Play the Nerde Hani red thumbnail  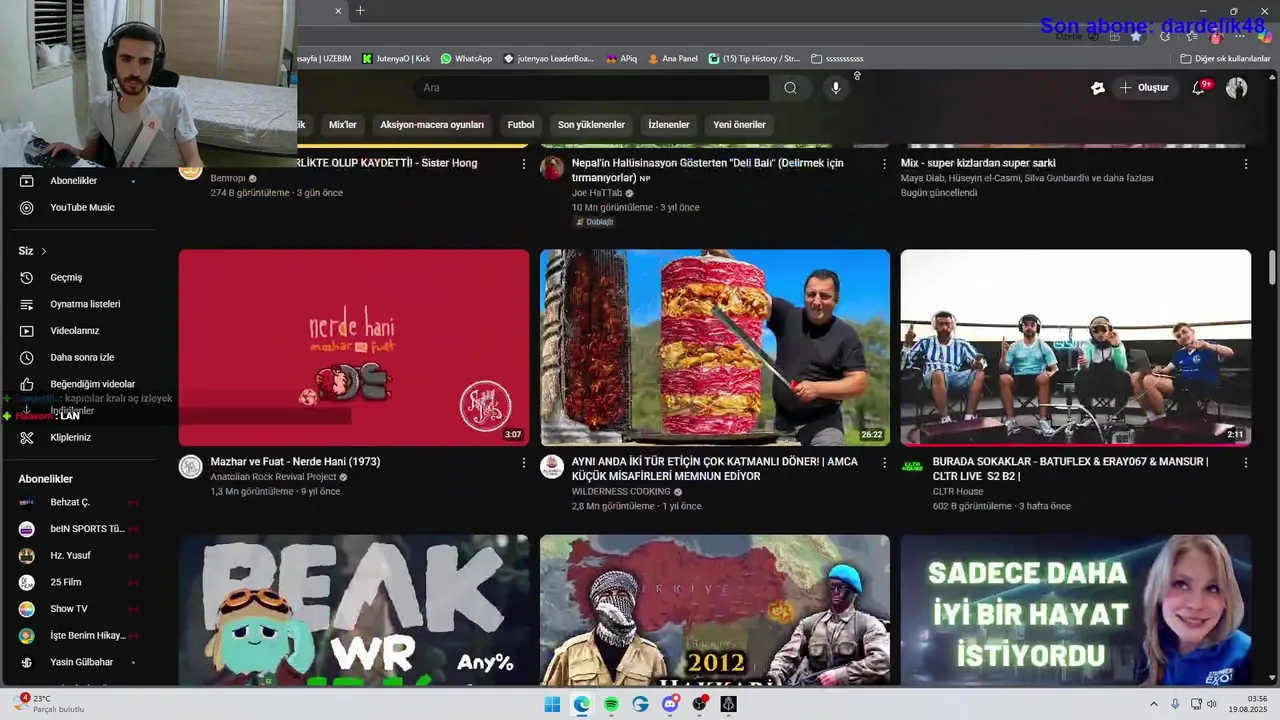(x=354, y=348)
